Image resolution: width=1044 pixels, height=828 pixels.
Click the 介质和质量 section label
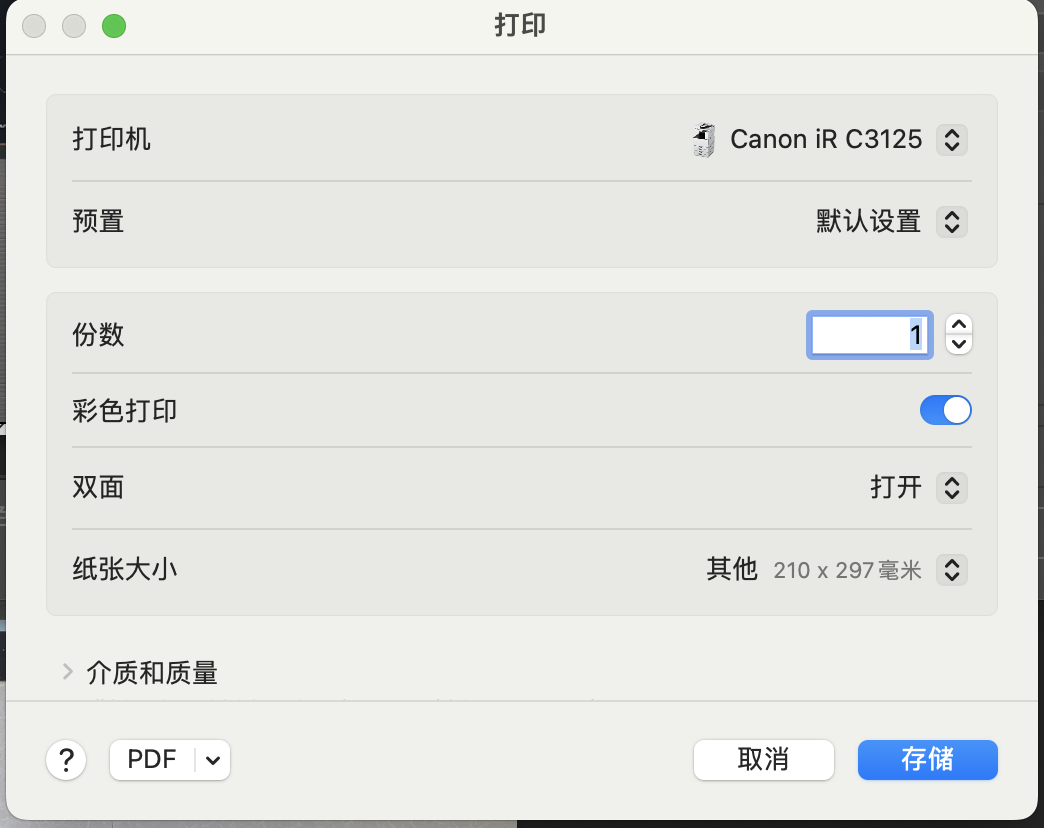pos(152,672)
